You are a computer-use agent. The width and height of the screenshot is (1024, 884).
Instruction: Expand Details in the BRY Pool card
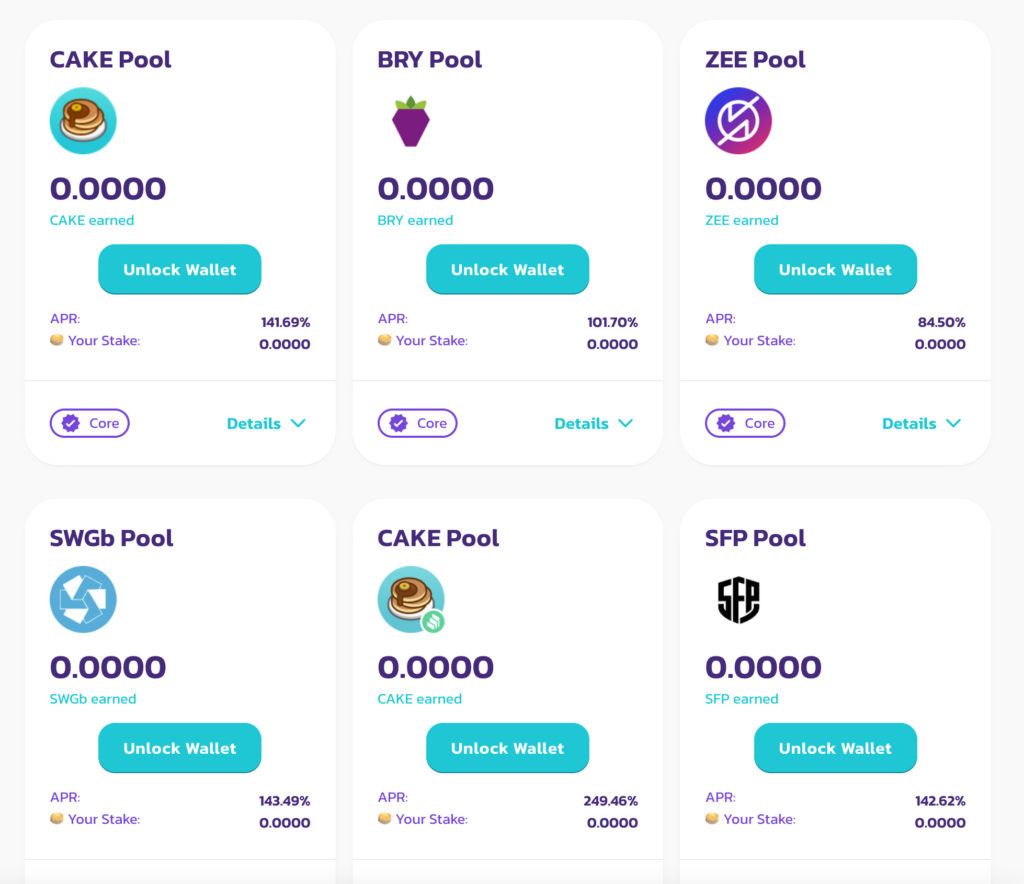[x=594, y=424]
